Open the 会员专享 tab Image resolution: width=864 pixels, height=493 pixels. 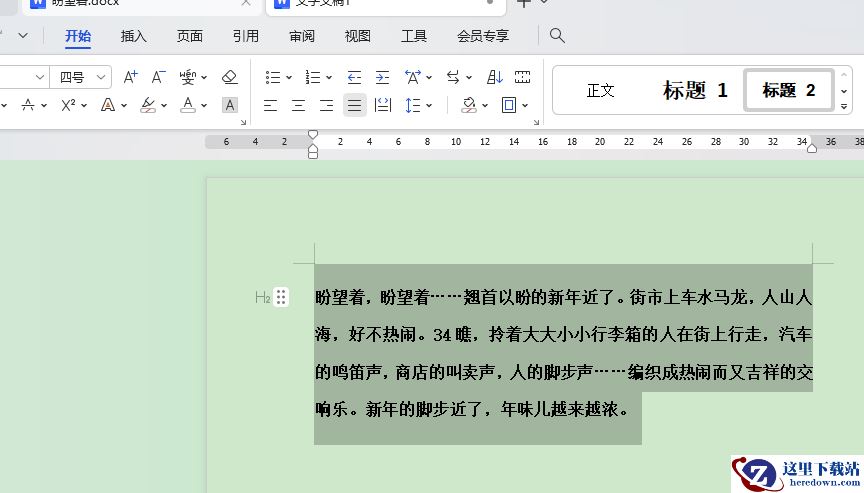click(483, 36)
